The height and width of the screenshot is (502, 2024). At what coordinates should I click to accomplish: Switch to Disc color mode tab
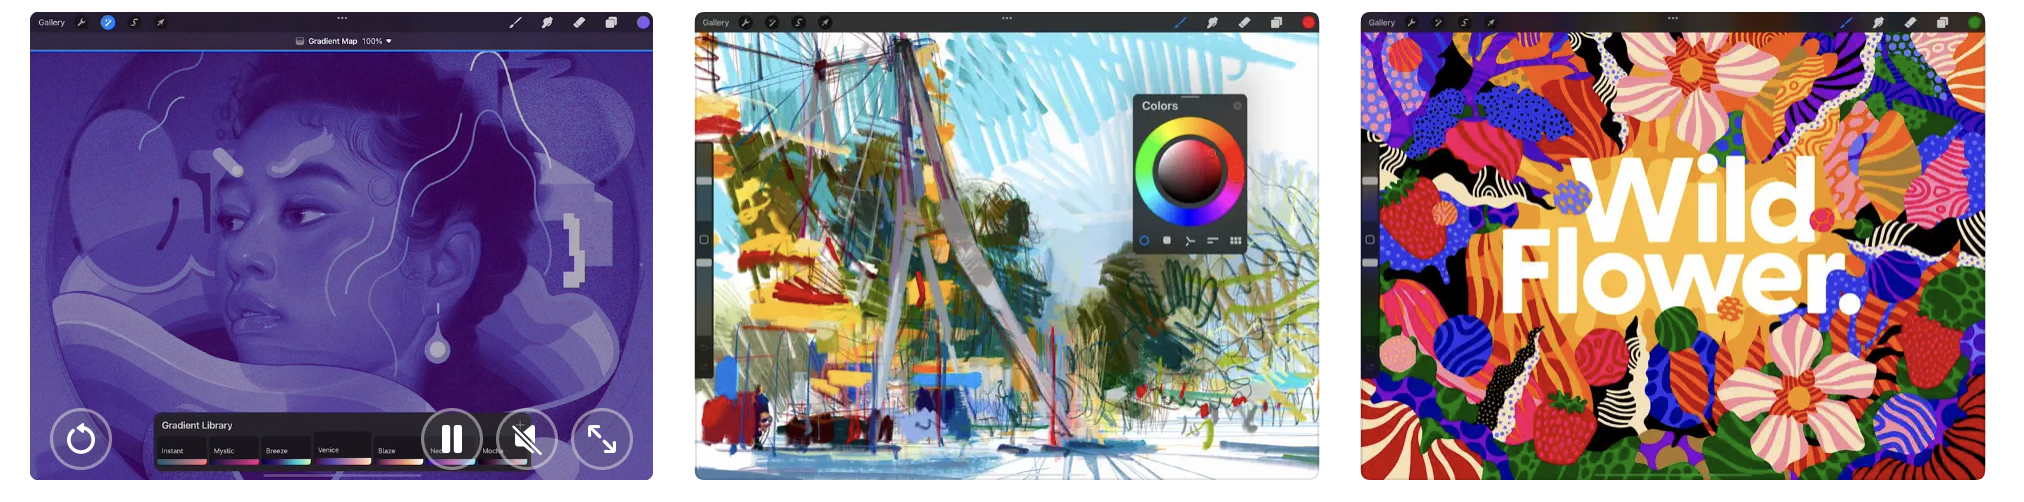[1144, 240]
